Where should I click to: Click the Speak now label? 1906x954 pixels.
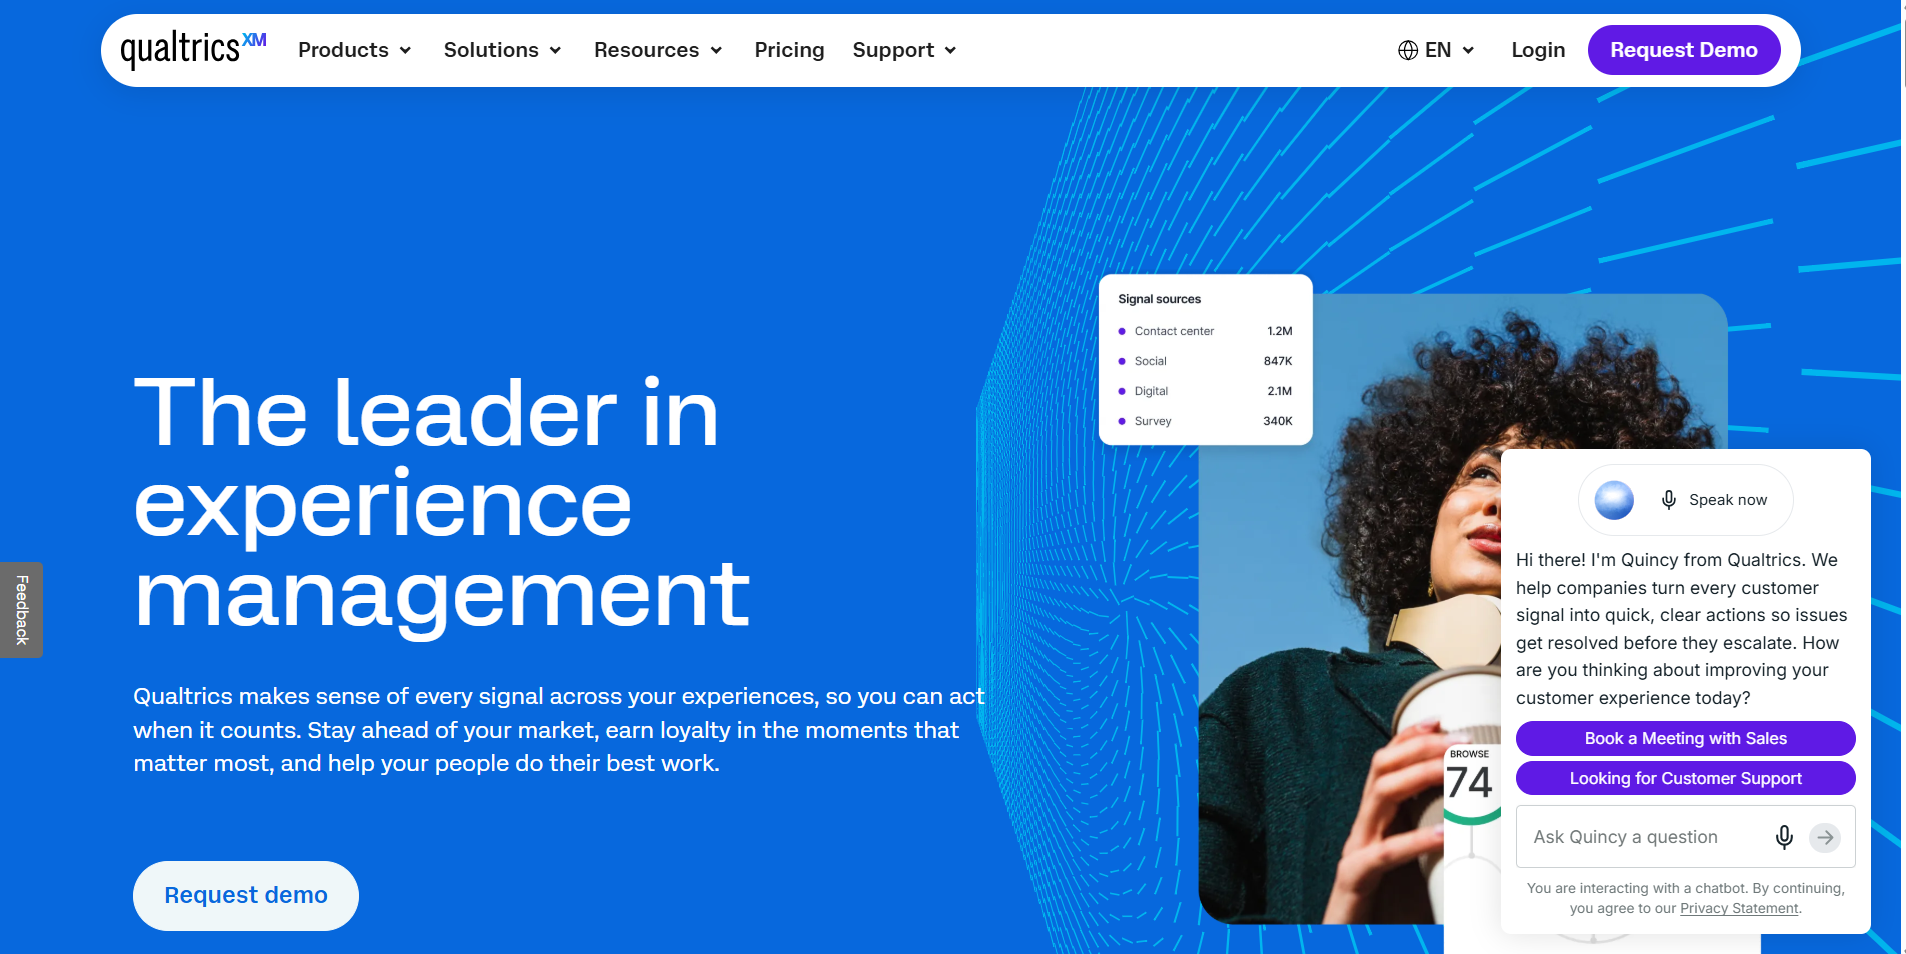(x=1728, y=500)
